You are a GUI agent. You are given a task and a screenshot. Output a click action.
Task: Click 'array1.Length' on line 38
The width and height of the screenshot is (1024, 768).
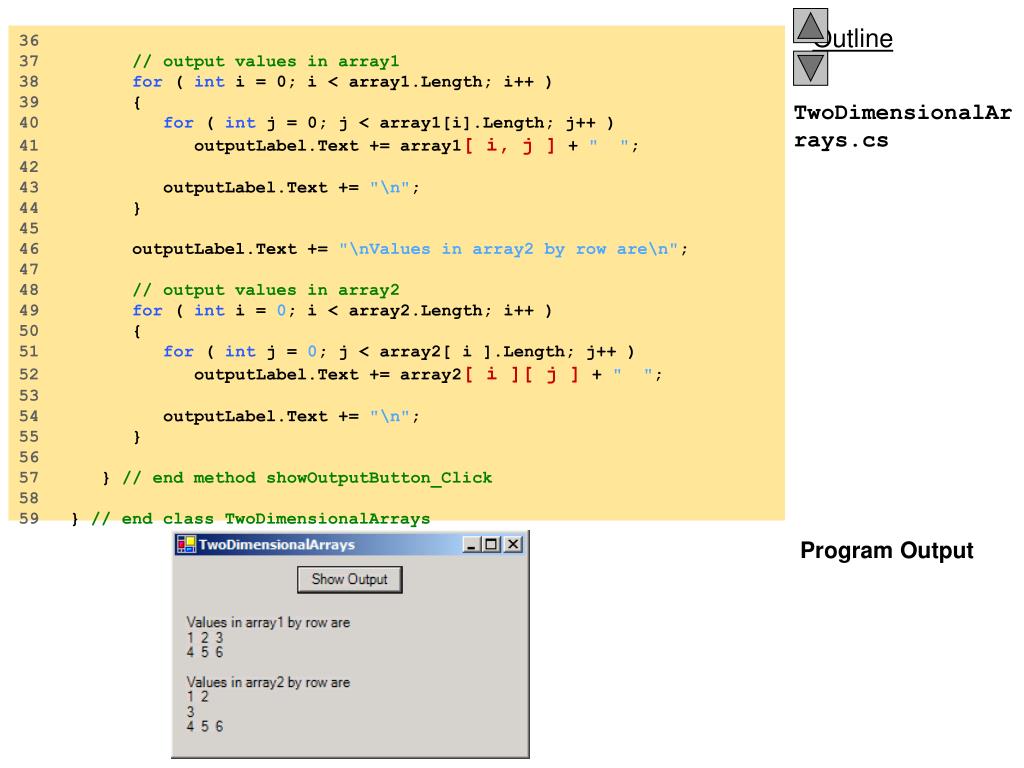415,82
